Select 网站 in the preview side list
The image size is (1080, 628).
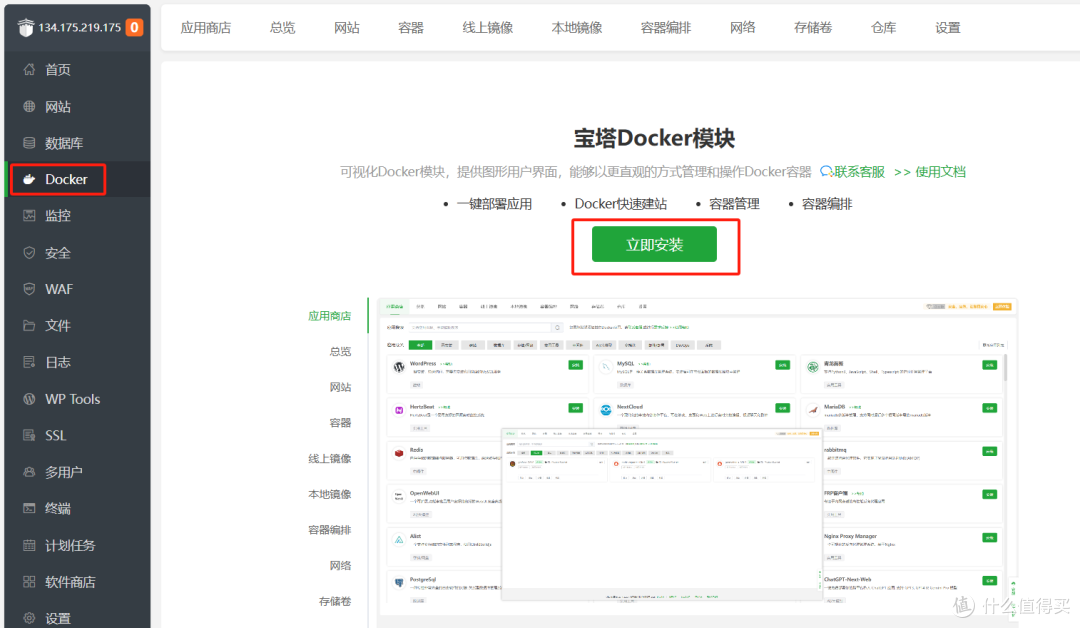(x=340, y=387)
